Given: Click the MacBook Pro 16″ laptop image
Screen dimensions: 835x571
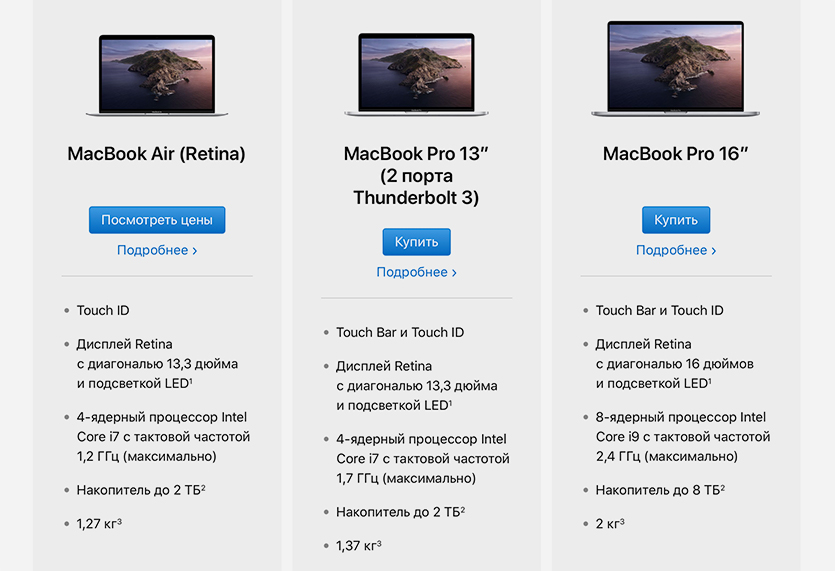Looking at the screenshot, I should pos(675,69).
